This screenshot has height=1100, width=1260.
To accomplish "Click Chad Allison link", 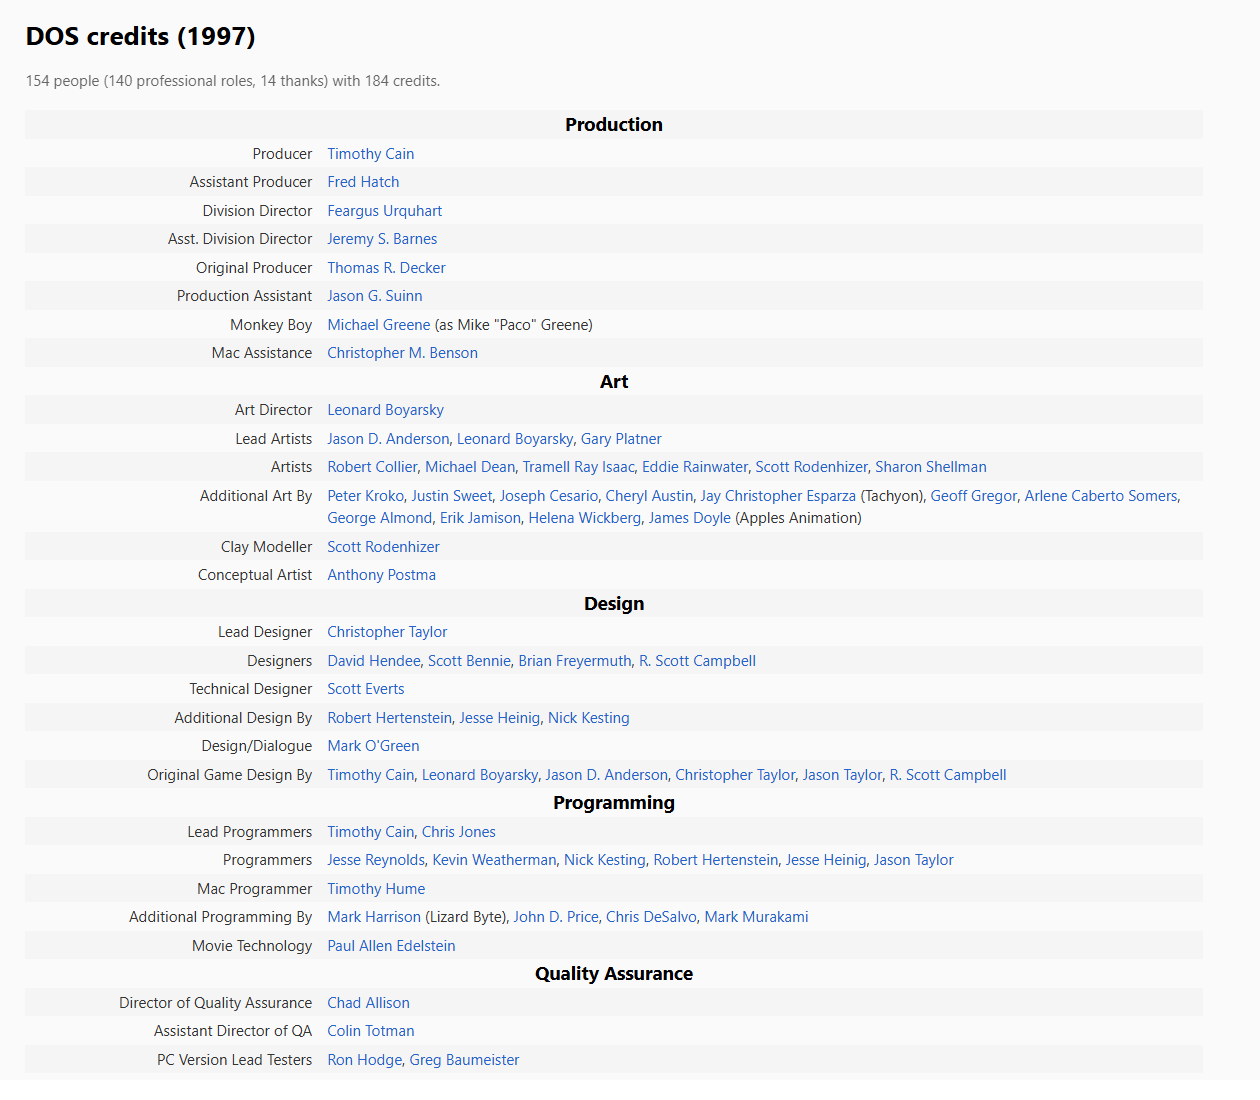I will (368, 1003).
